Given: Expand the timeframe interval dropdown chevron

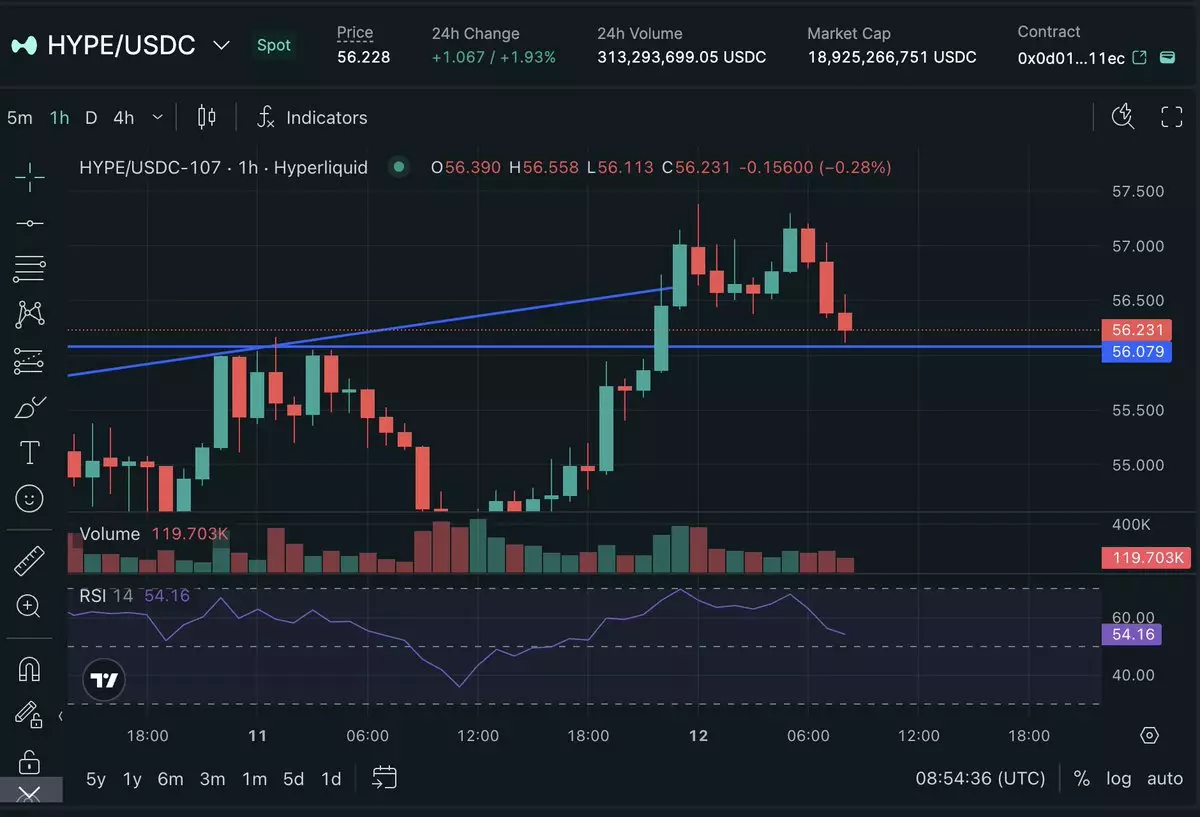Looking at the screenshot, I should [157, 117].
